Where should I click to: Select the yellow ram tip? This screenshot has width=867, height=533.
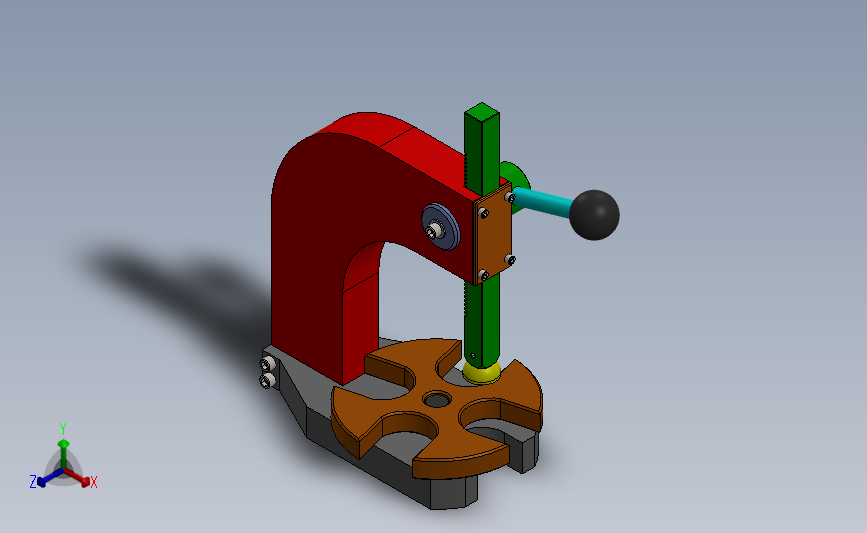[482, 372]
